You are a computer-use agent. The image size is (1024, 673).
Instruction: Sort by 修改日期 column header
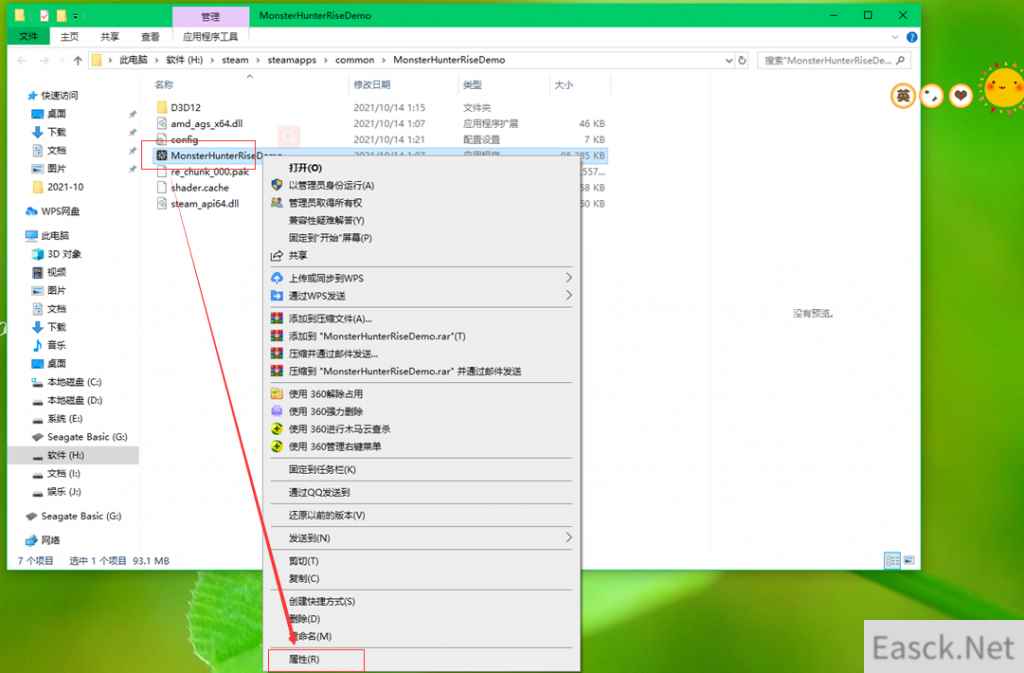pos(372,85)
